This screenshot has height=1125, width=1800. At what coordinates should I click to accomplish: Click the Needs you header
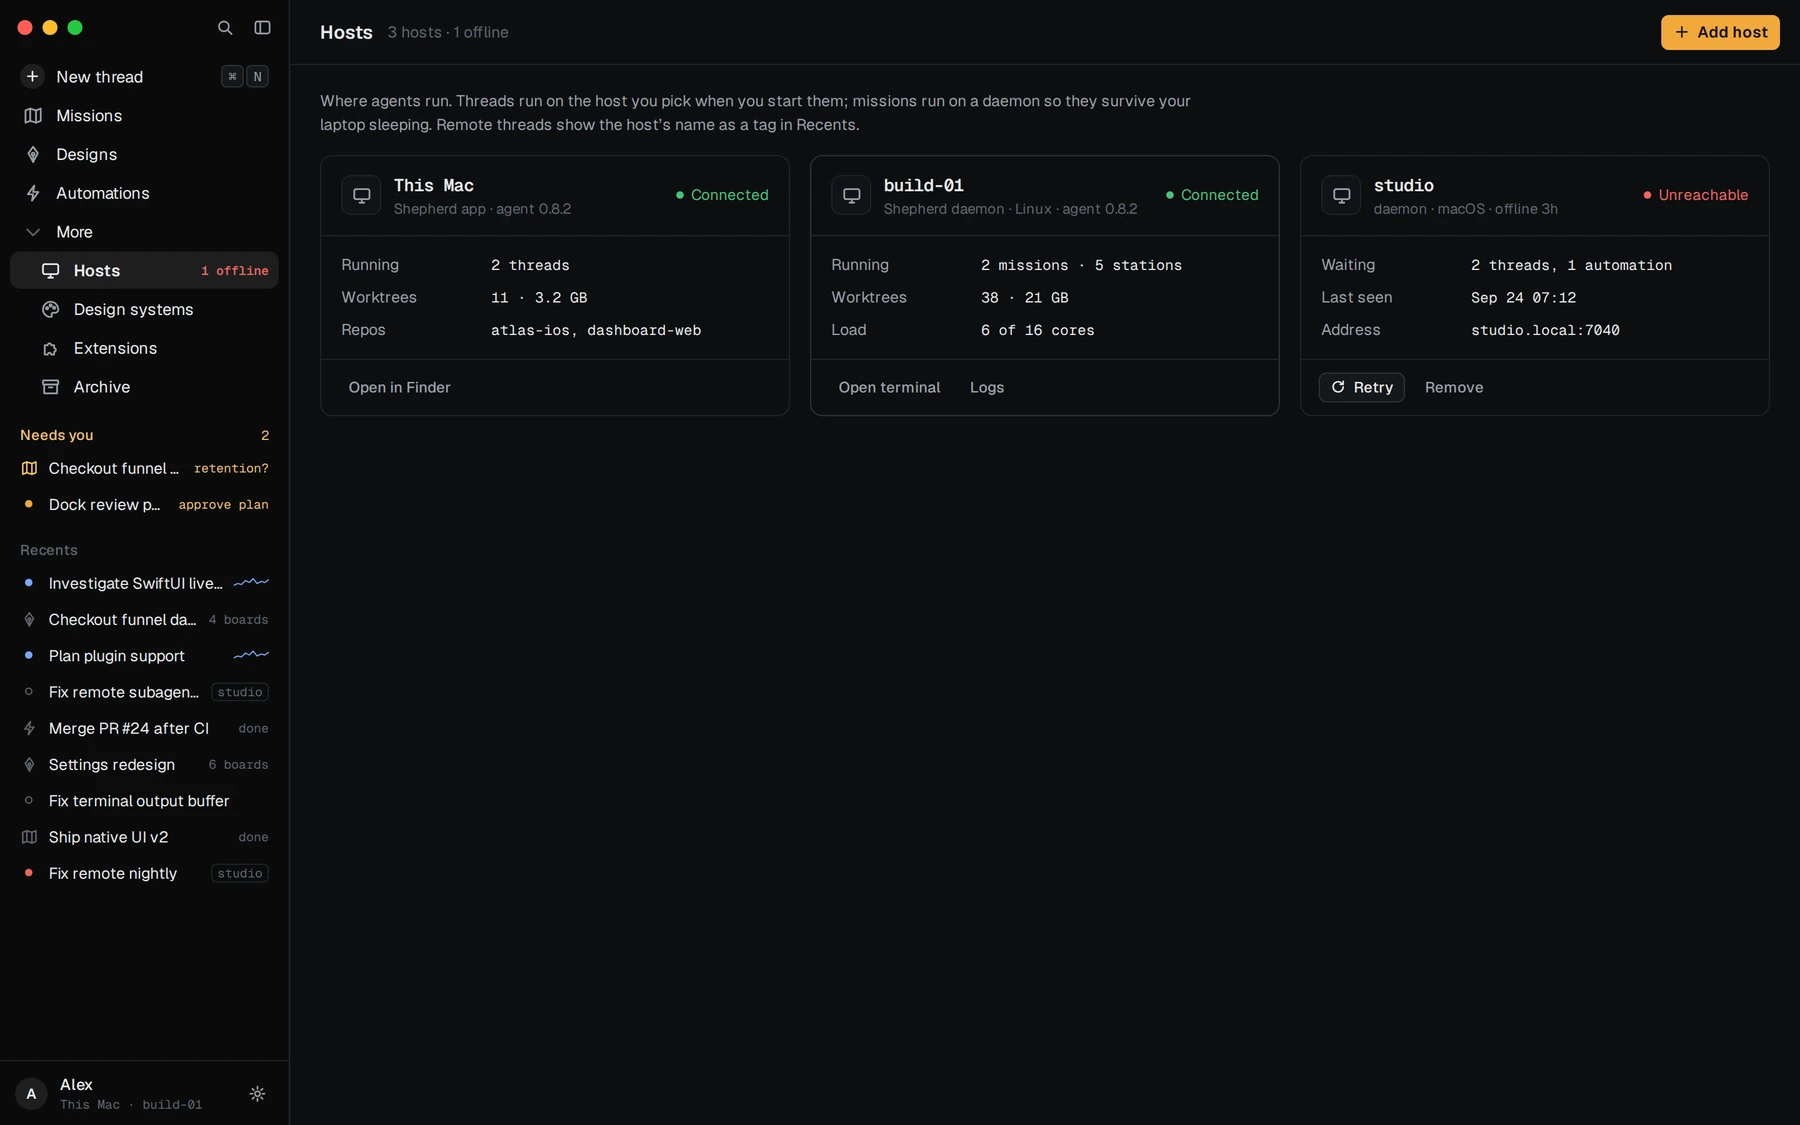tap(57, 435)
